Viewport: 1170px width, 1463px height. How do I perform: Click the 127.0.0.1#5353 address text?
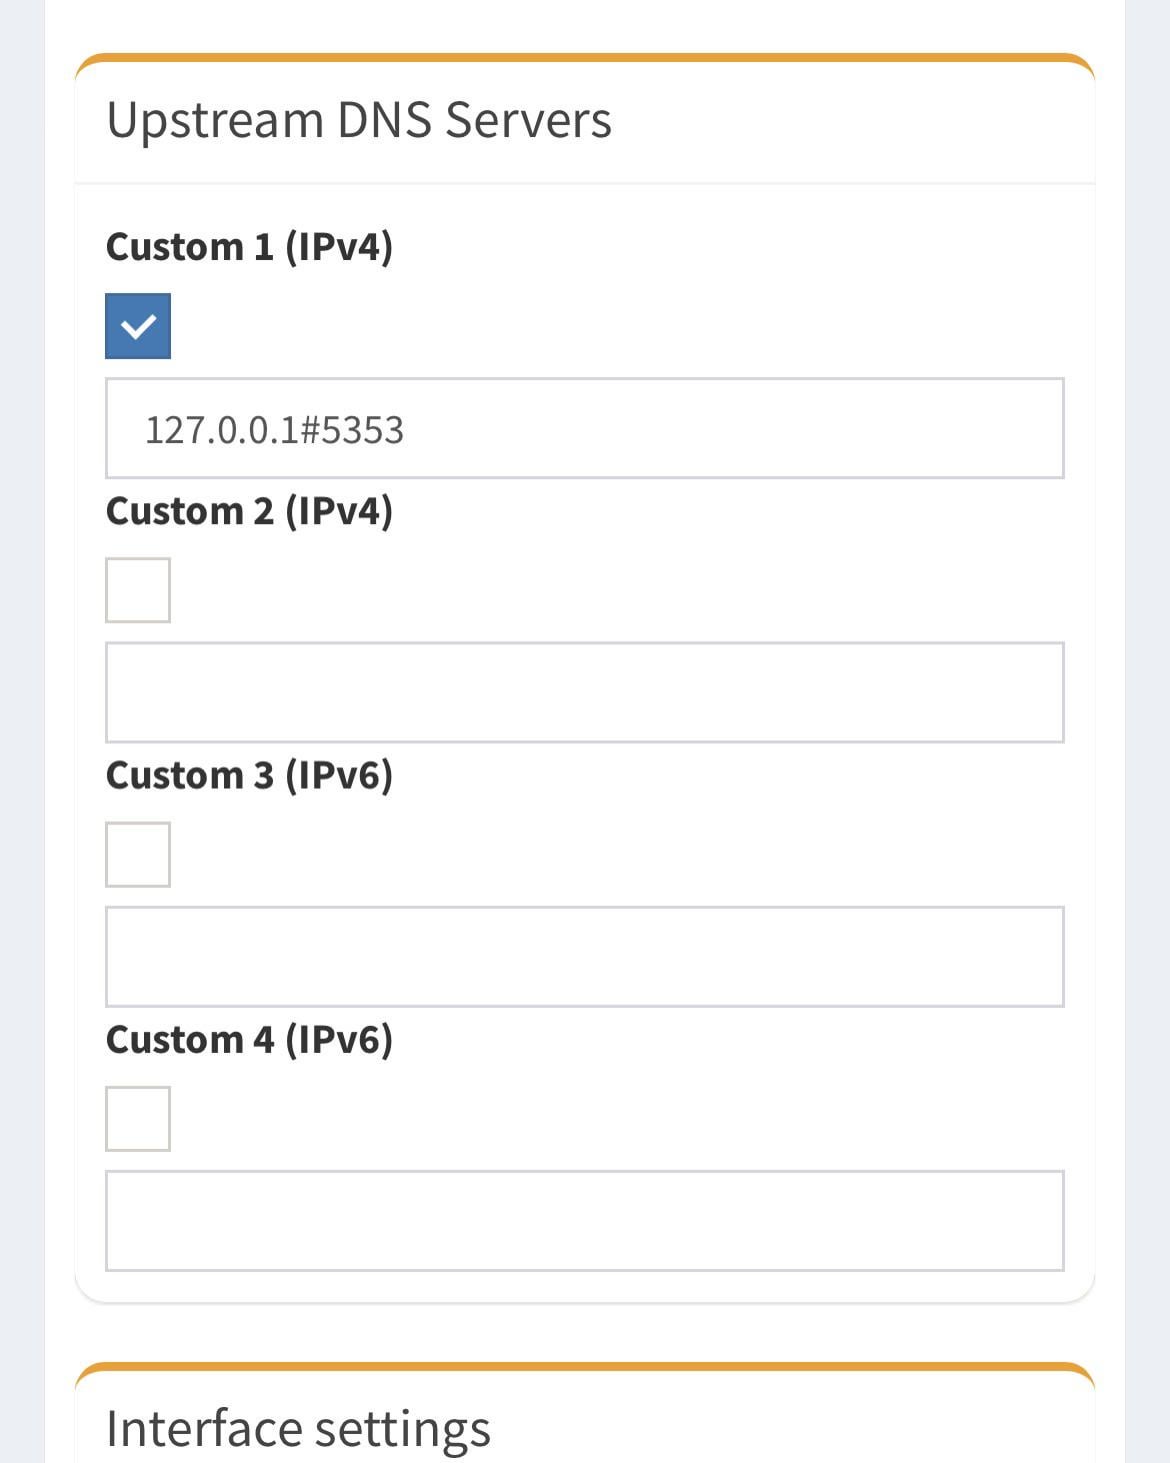pos(274,430)
